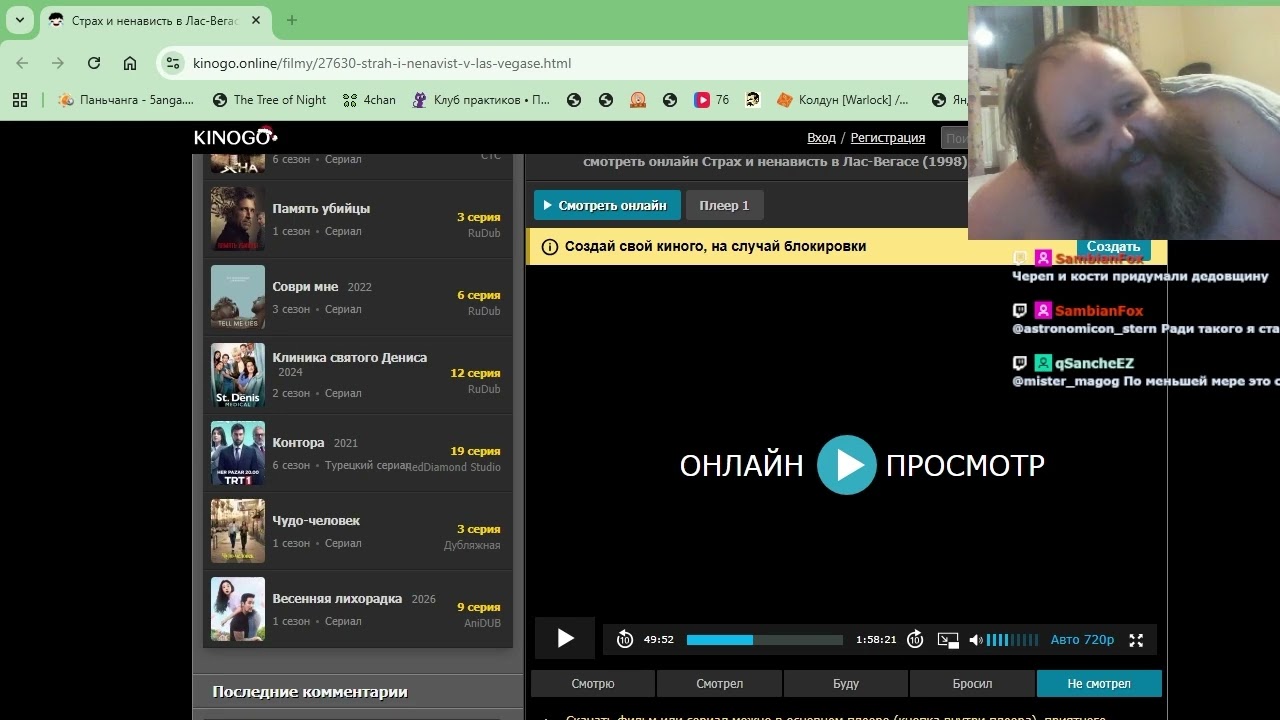Click the 19 серия label for Контора
Viewport: 1280px width, 720px height.
pos(475,451)
